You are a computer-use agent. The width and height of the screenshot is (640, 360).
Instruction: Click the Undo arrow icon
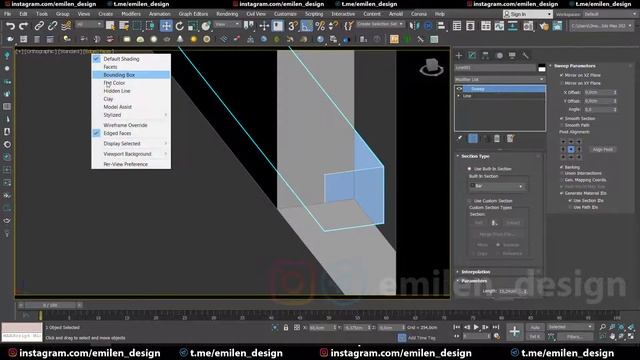click(x=10, y=26)
